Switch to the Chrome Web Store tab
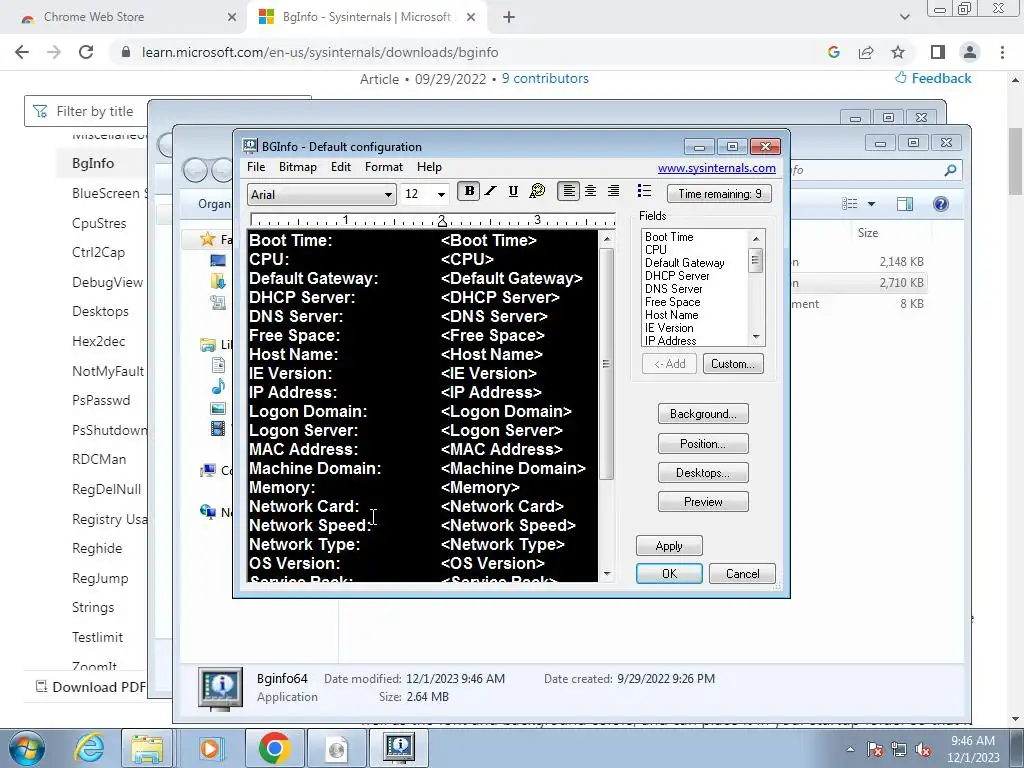The height and width of the screenshot is (768, 1024). point(128,18)
